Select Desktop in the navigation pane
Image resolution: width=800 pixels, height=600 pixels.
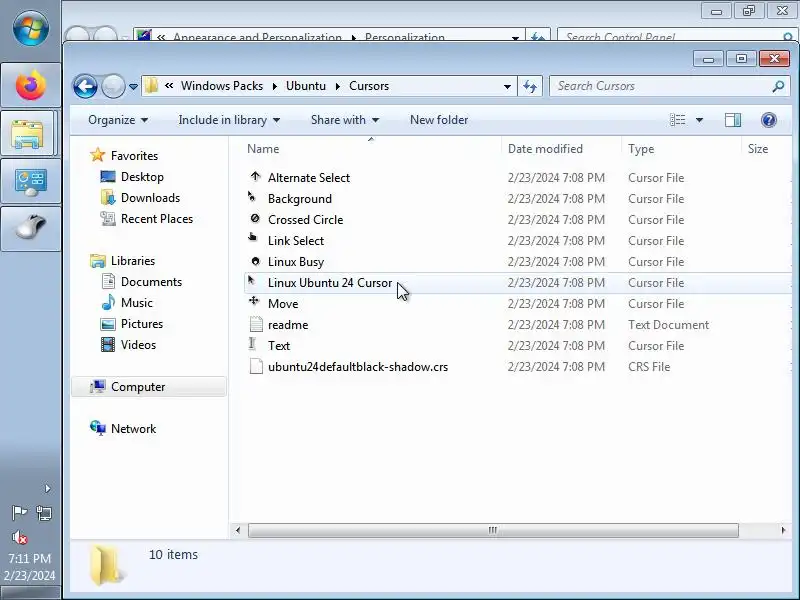click(x=142, y=177)
